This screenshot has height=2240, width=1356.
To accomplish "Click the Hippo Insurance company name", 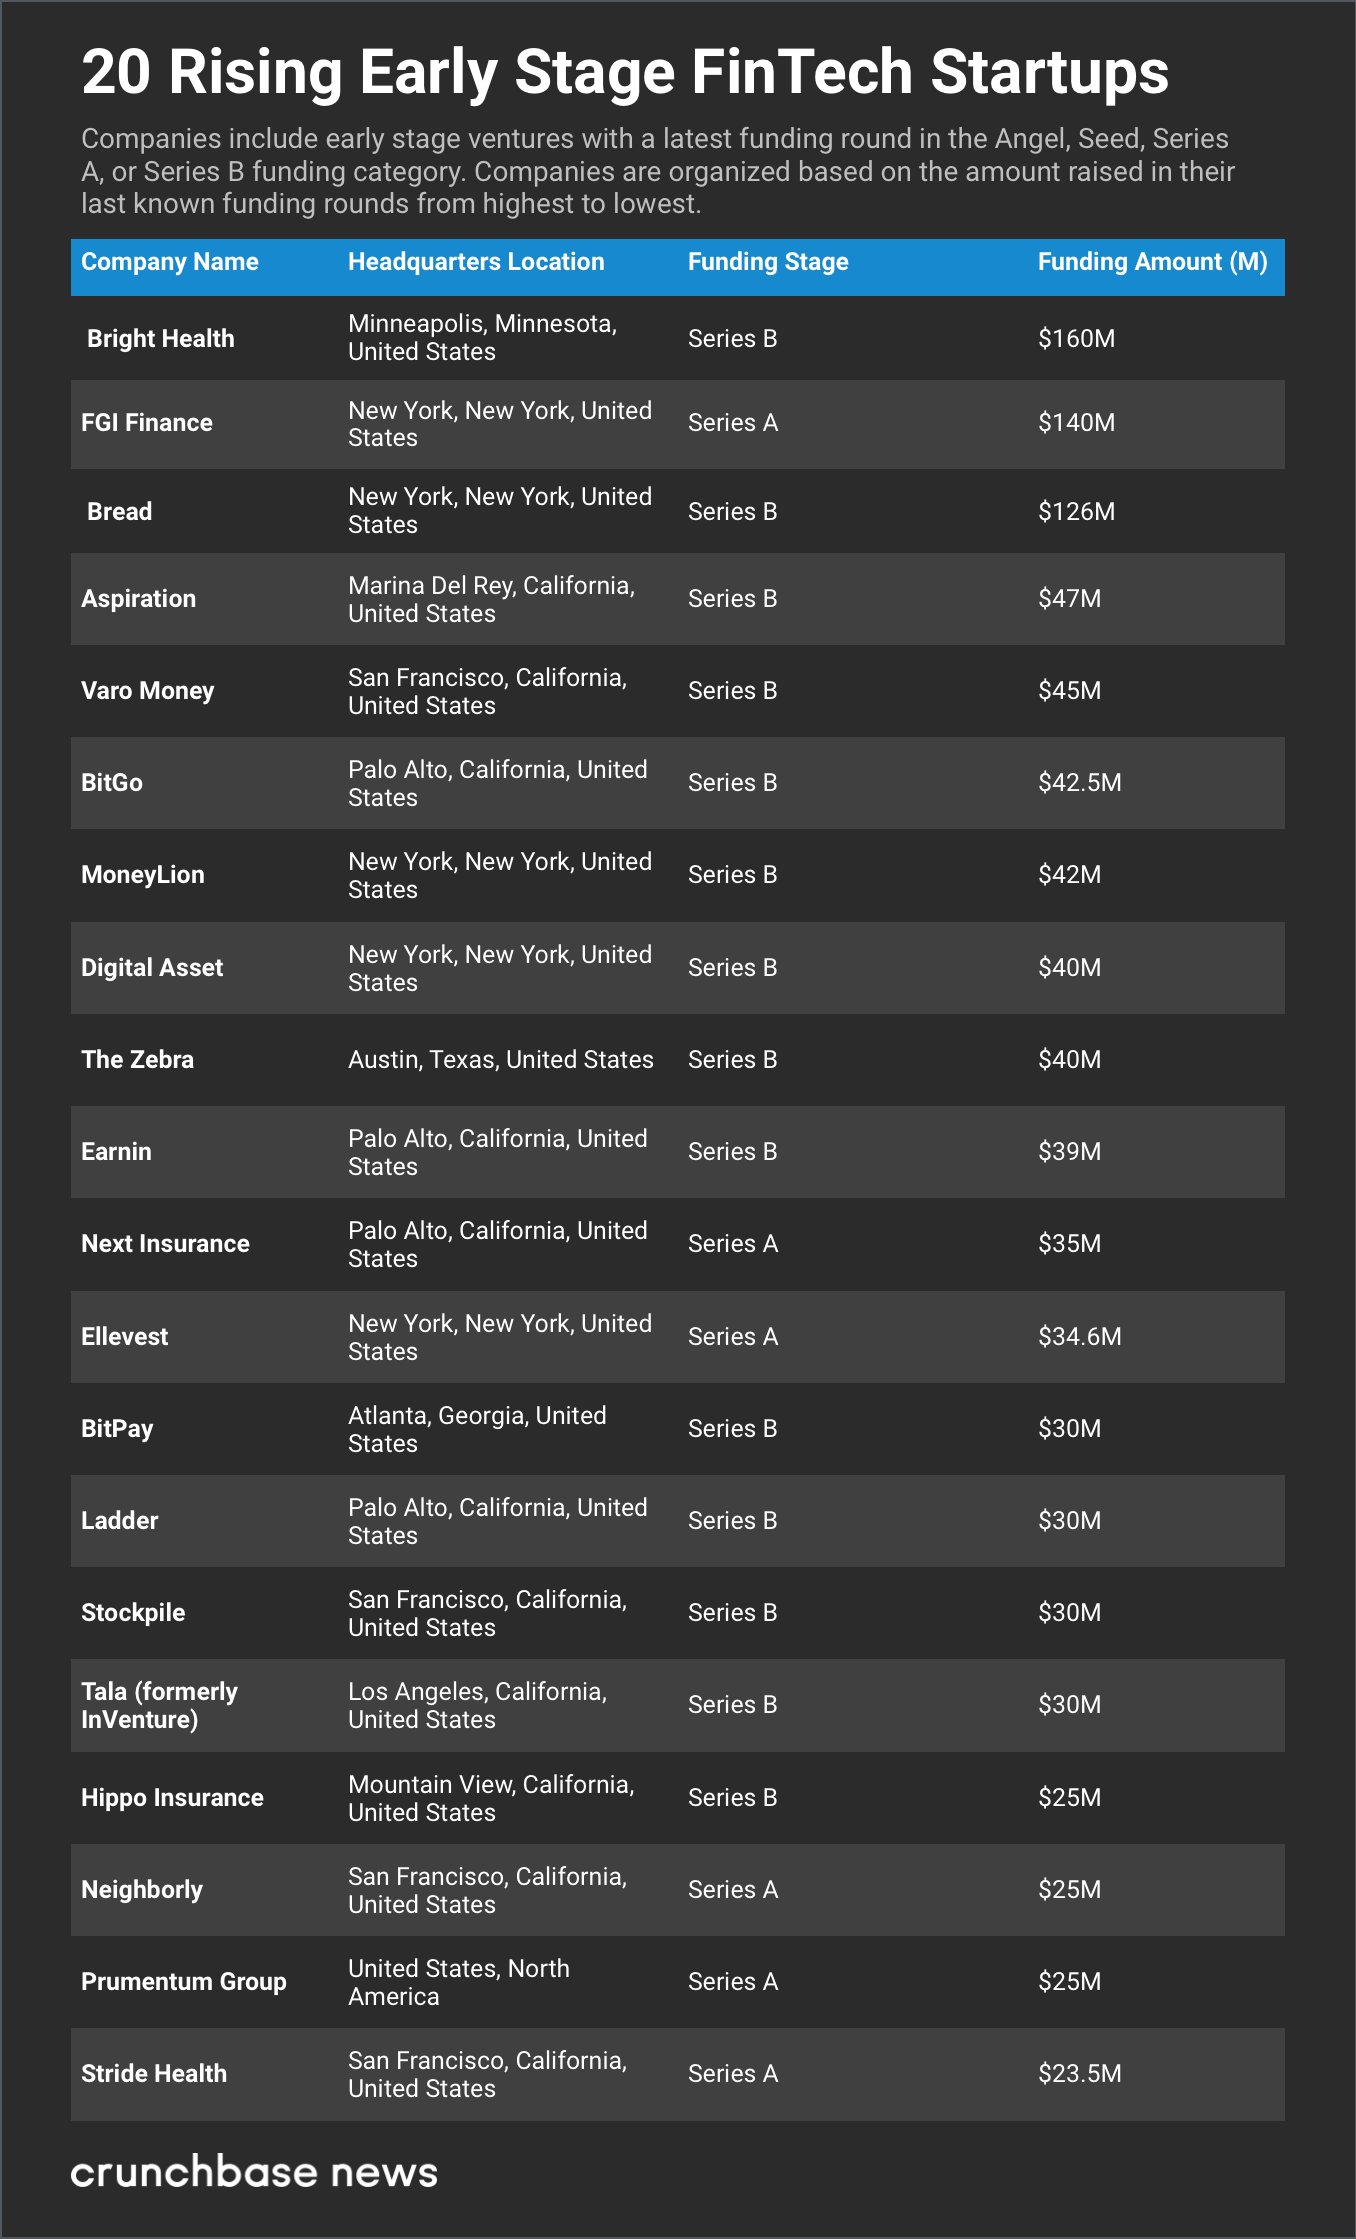I will [172, 1798].
